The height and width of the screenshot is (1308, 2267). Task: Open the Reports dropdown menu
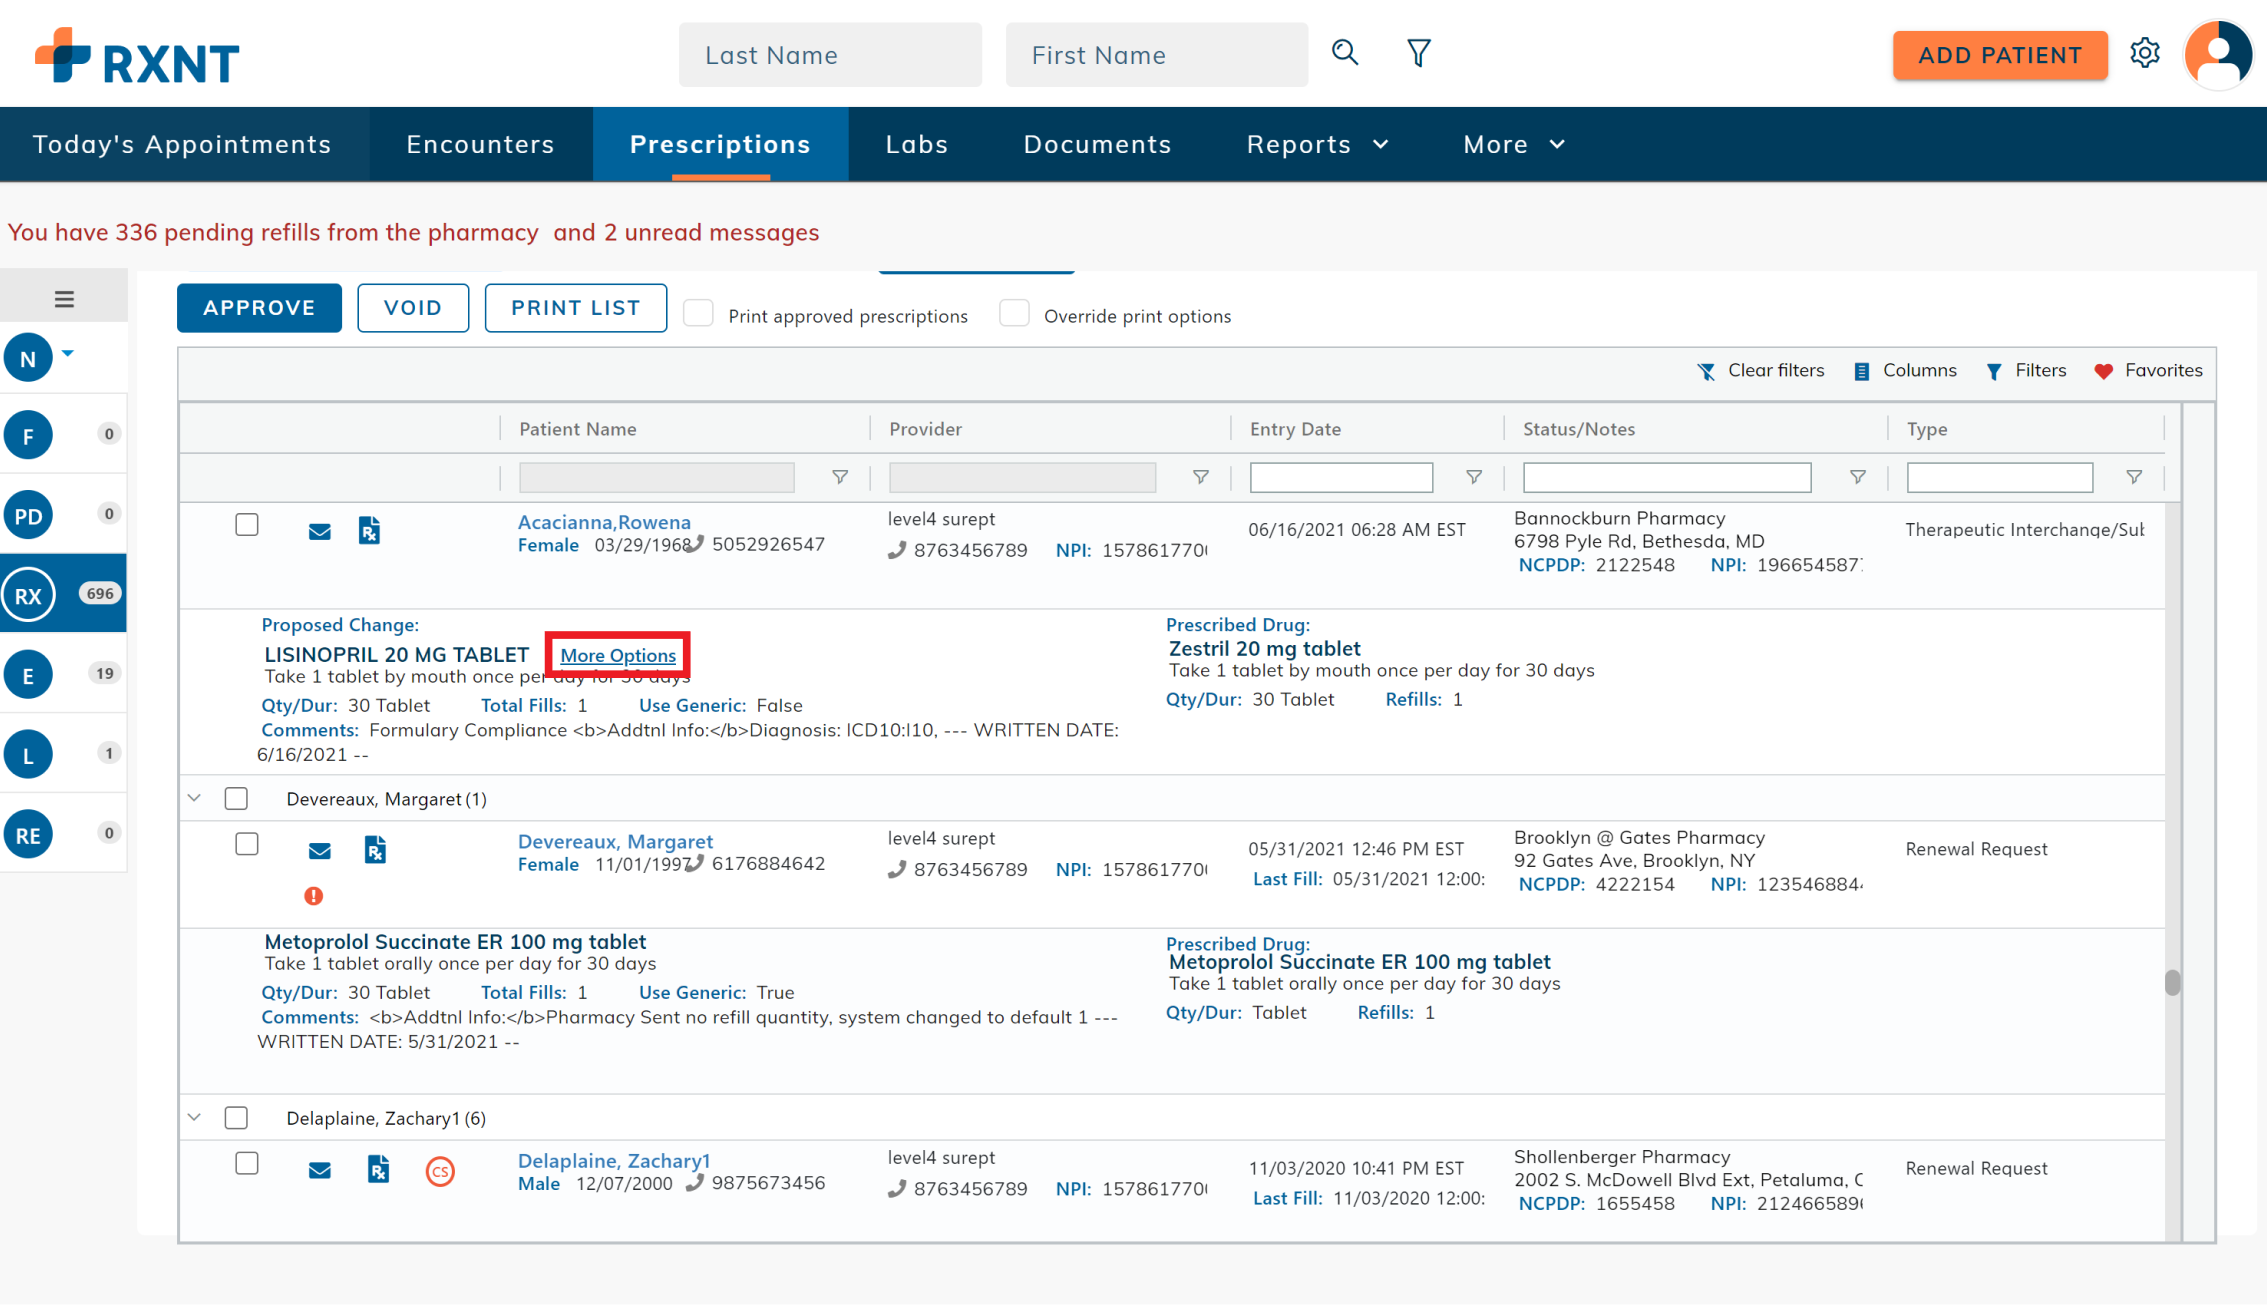click(x=1318, y=144)
